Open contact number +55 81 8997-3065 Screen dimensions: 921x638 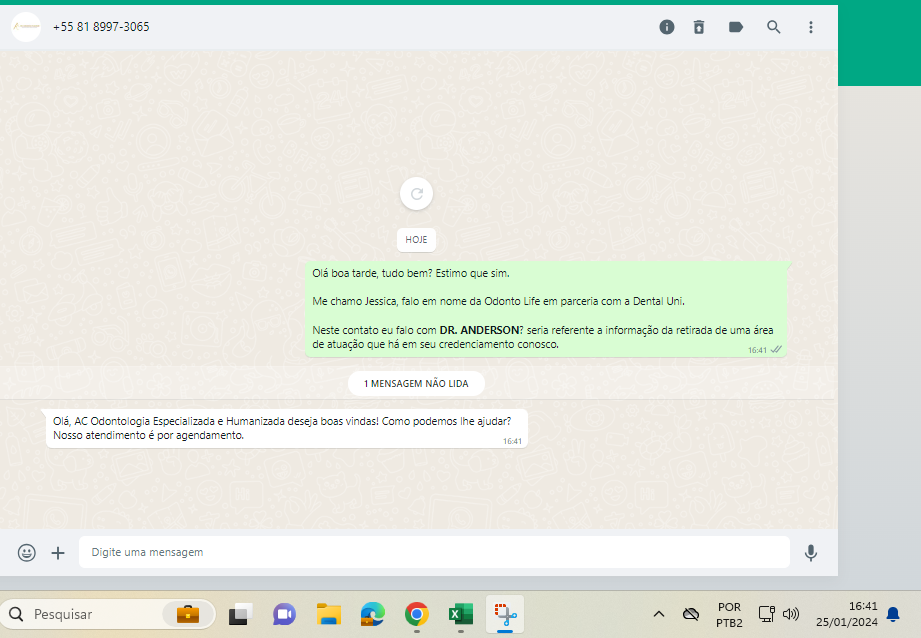coord(101,27)
